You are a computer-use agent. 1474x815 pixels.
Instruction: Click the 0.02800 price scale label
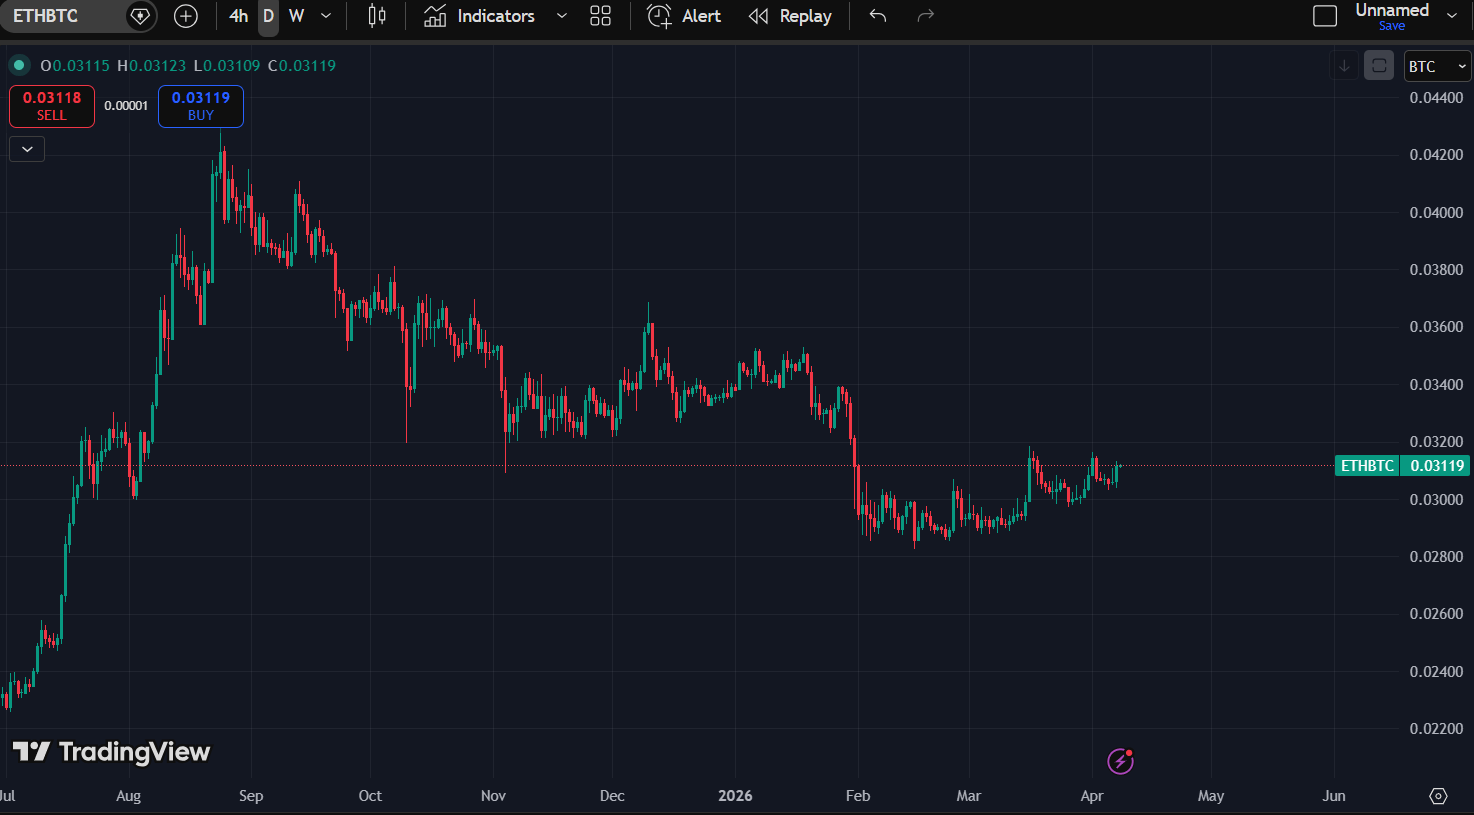[x=1436, y=557]
